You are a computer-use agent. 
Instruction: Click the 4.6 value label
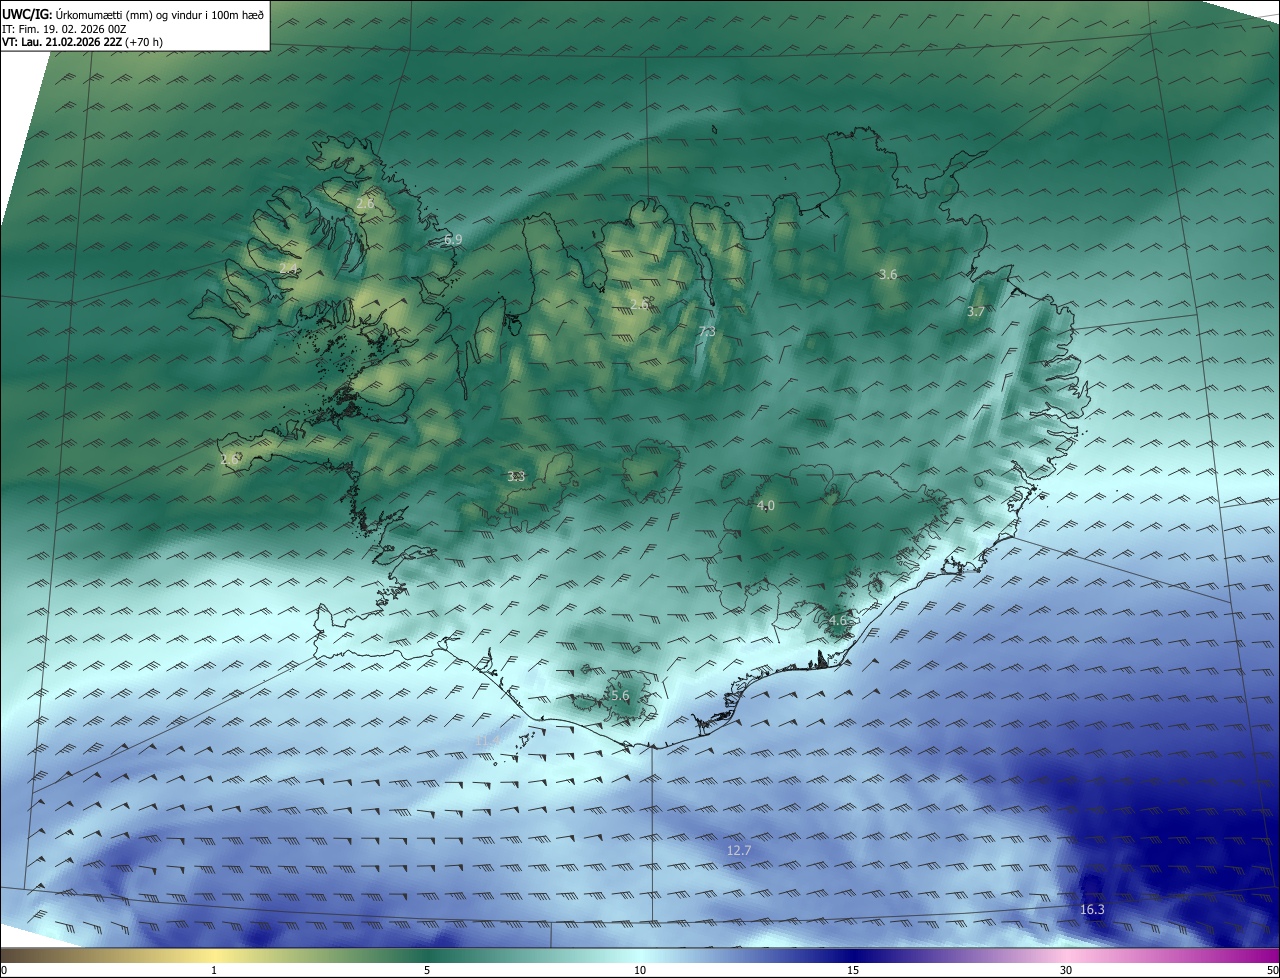pyautogui.click(x=837, y=621)
